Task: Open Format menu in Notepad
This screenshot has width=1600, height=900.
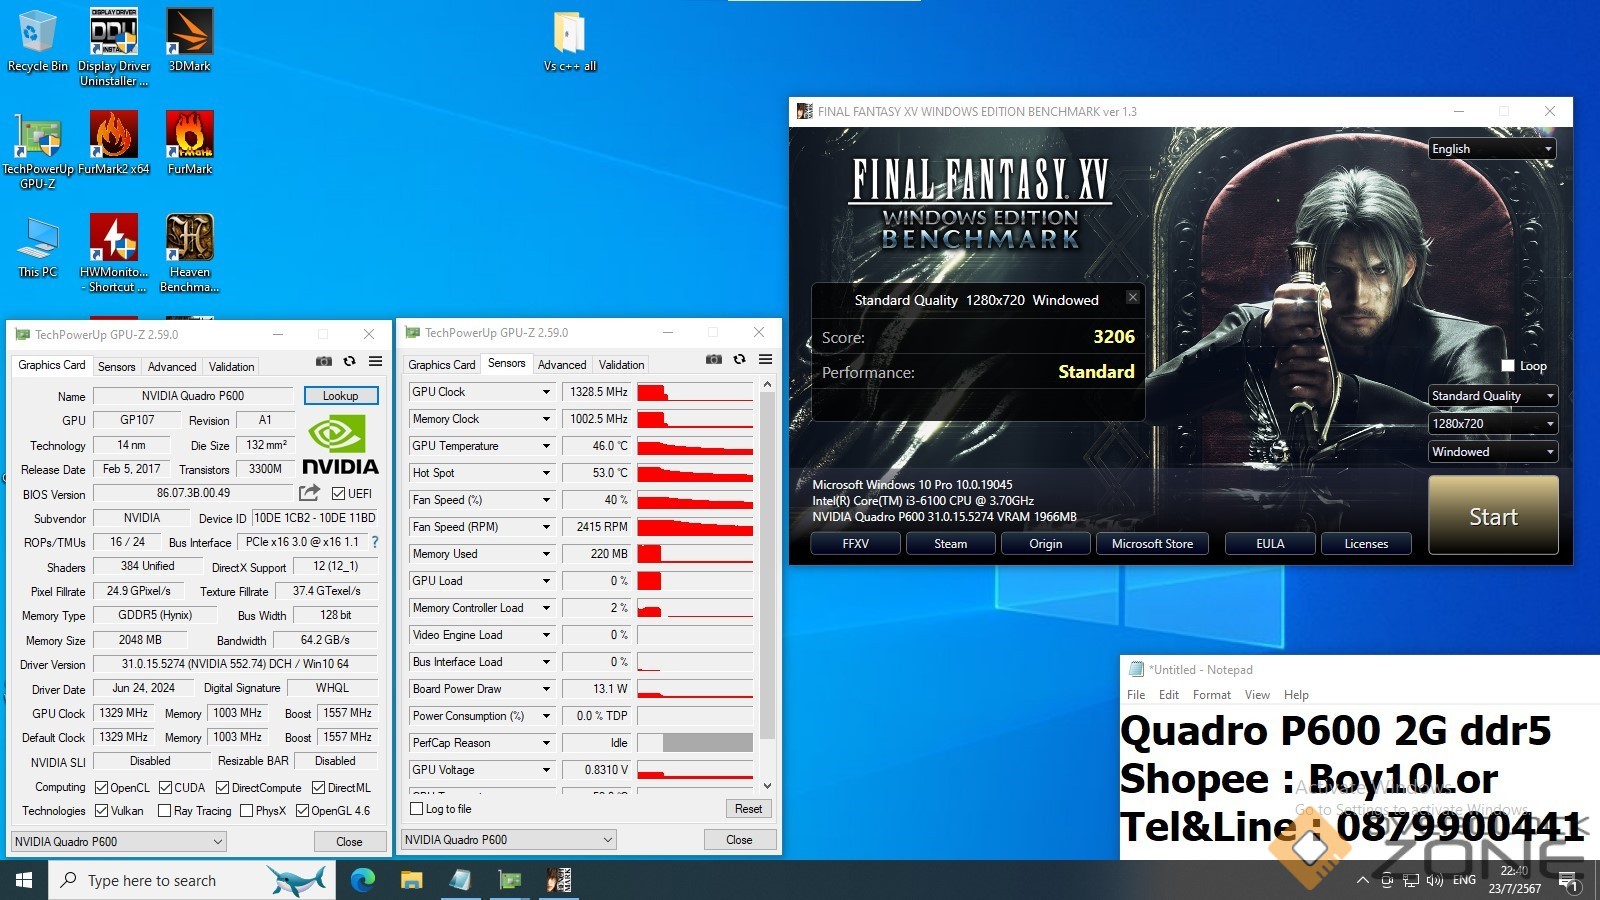Action: coord(1211,695)
